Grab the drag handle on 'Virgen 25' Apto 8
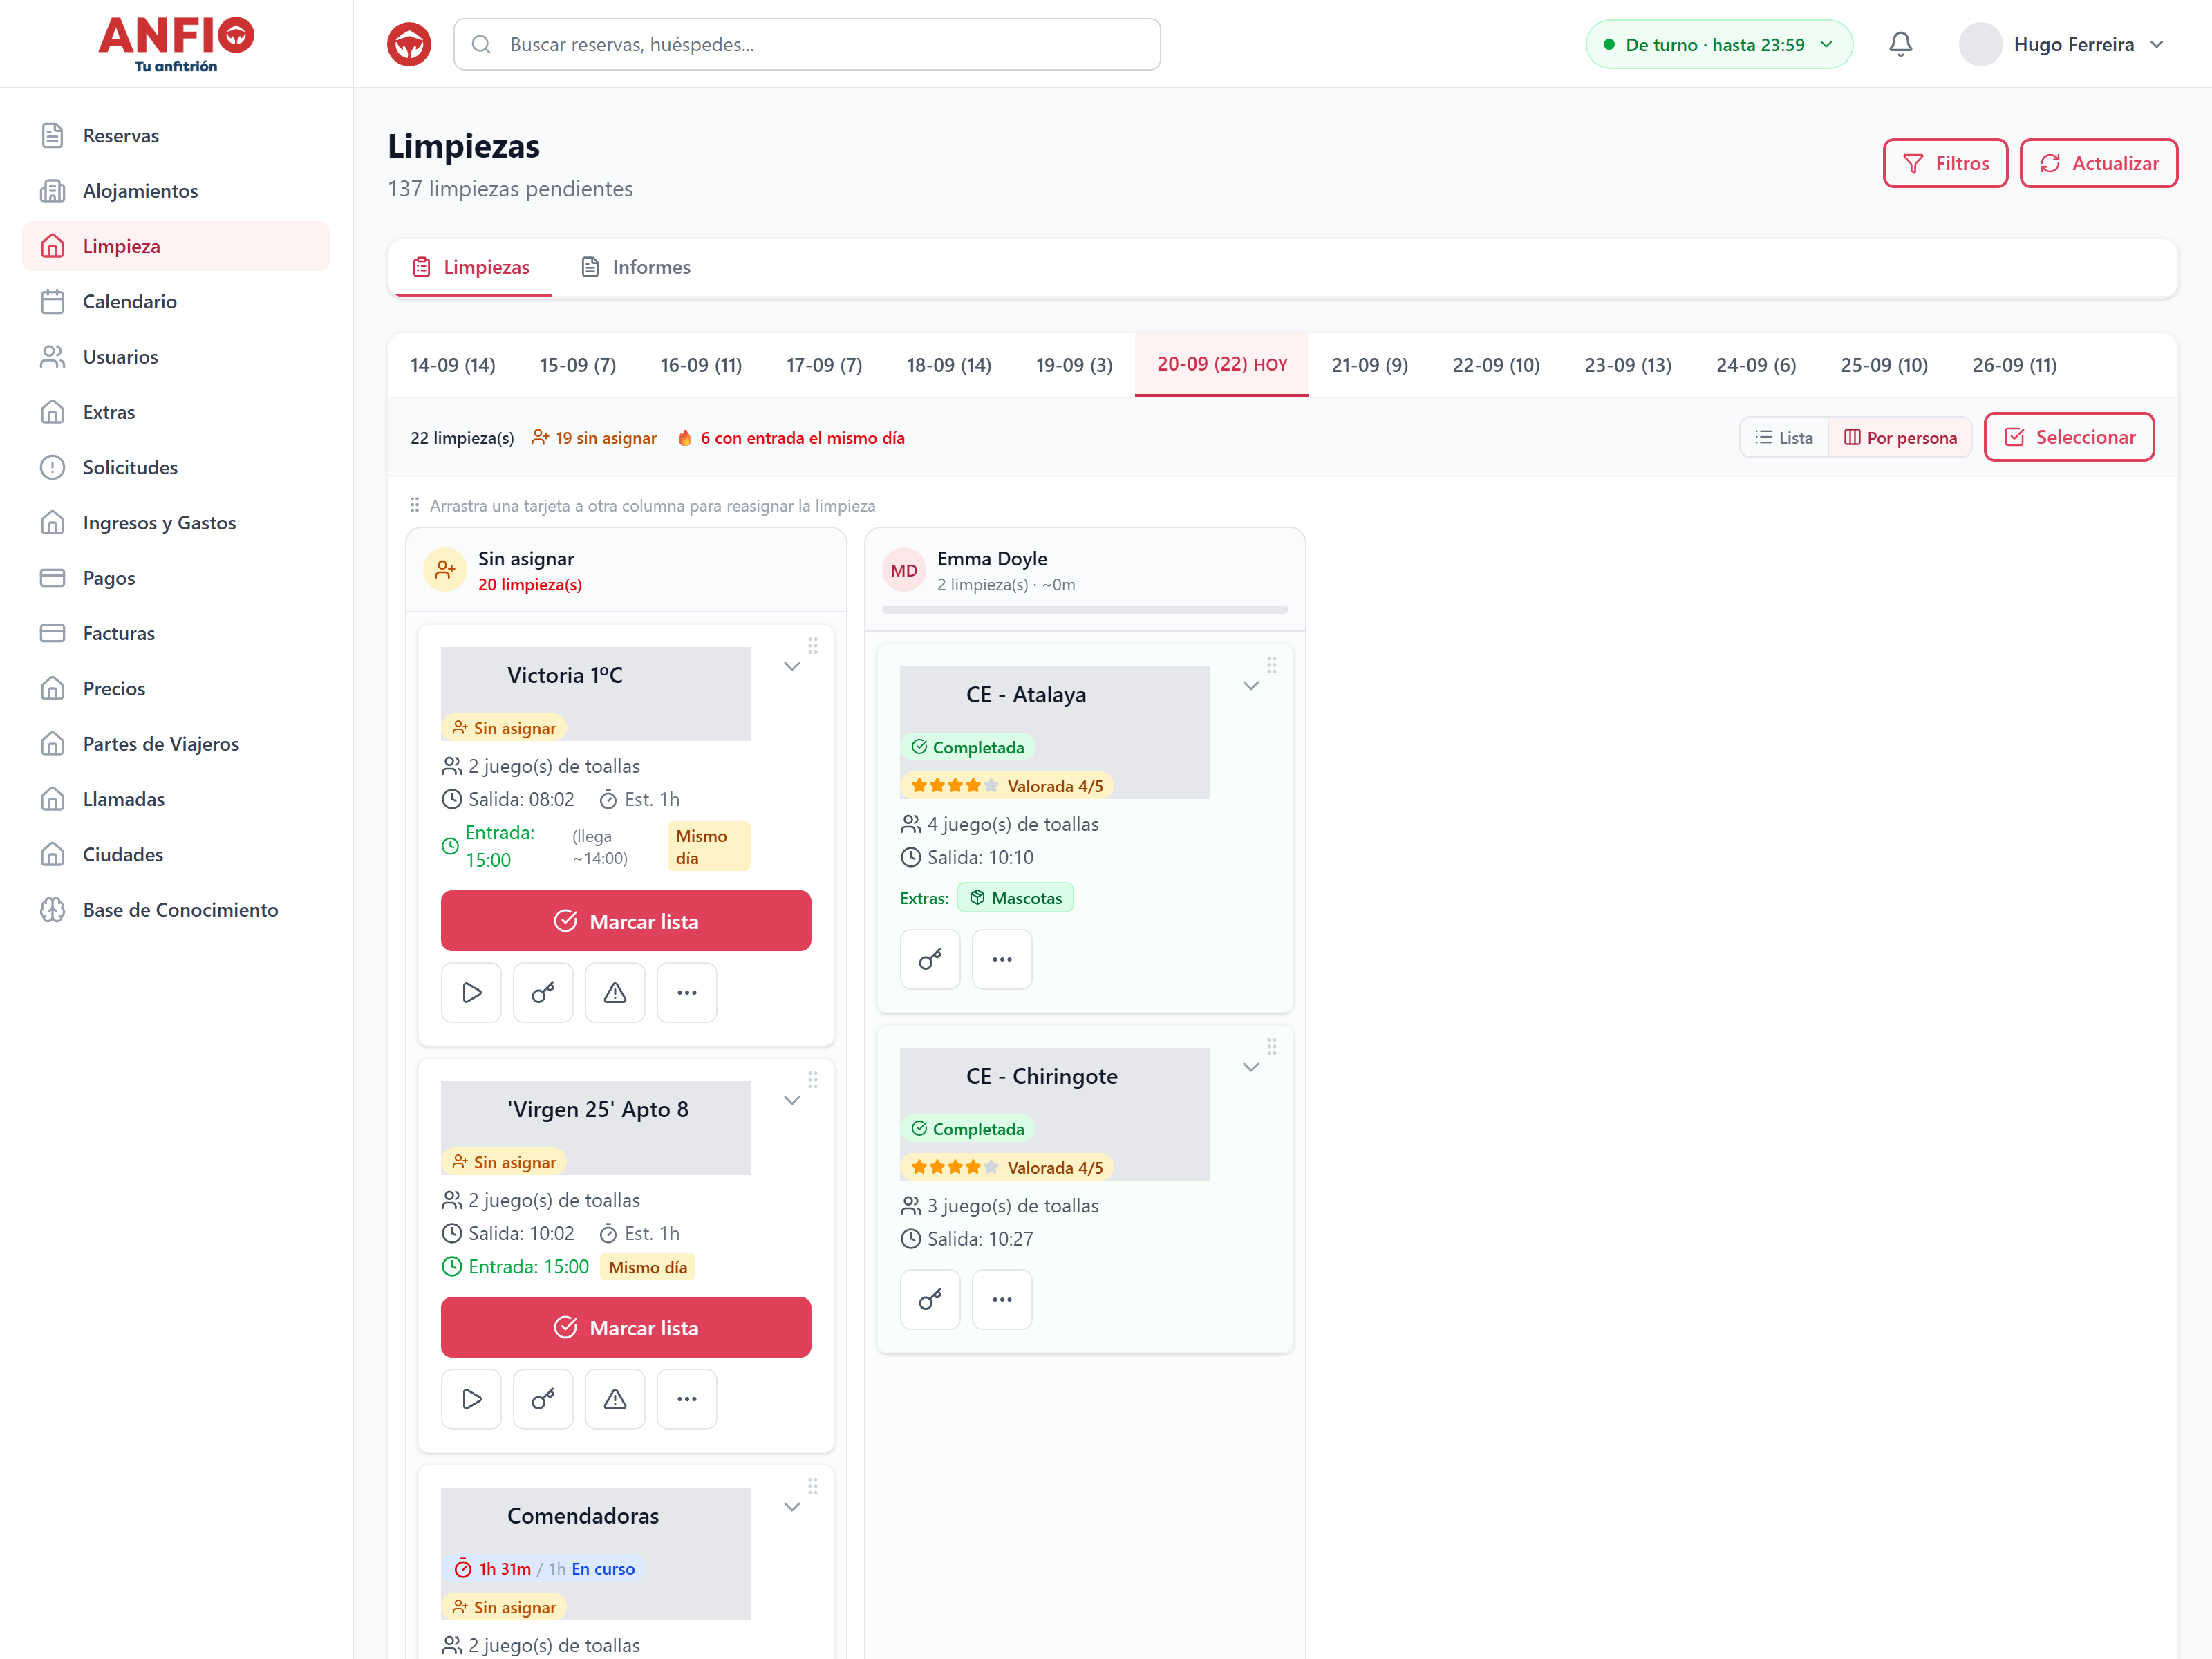This screenshot has width=2212, height=1659. click(813, 1080)
